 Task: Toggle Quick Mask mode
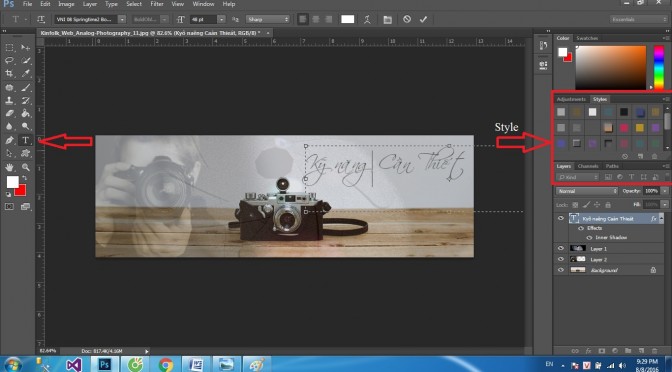click(x=9, y=207)
